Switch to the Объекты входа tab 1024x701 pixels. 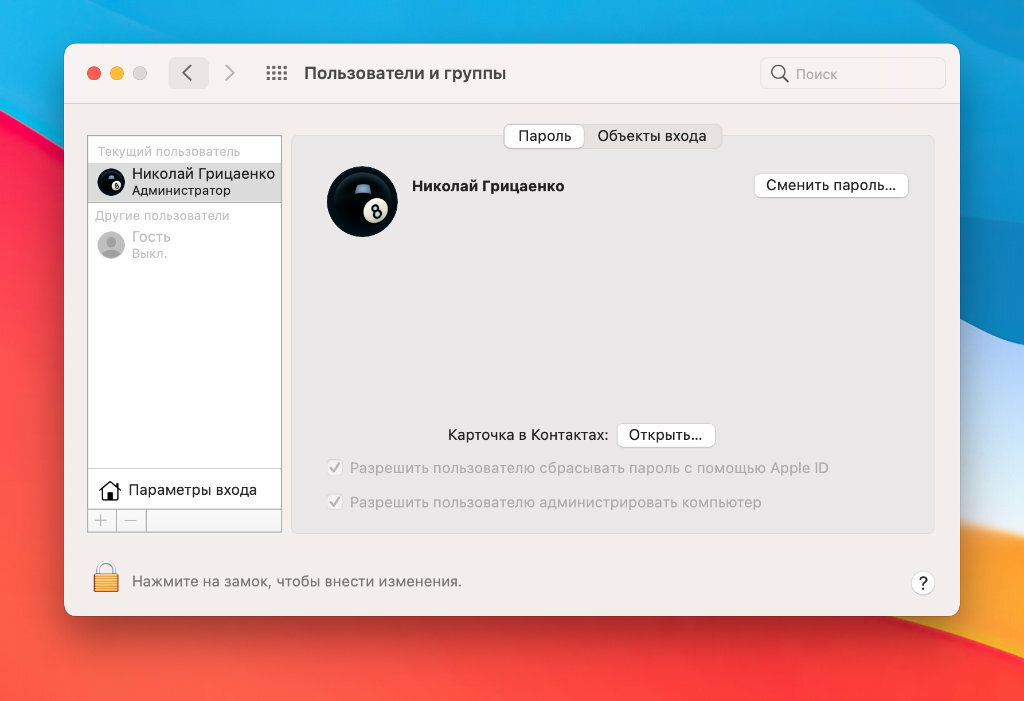(652, 136)
